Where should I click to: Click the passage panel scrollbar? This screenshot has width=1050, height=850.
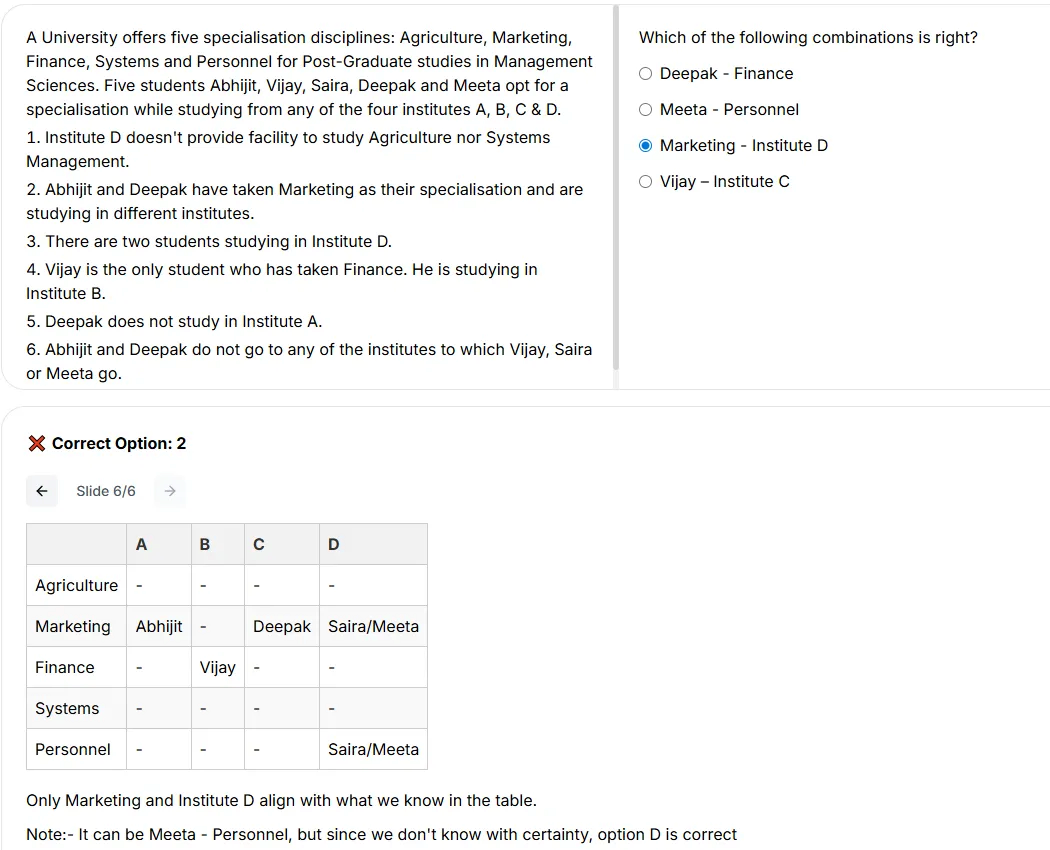coord(616,188)
